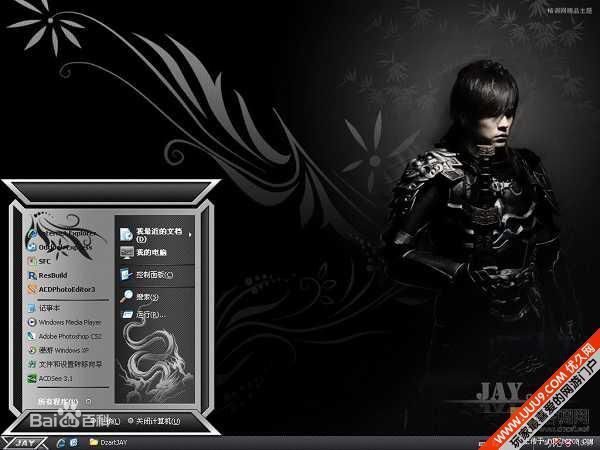Open My Computer (我的电脑)
600x450 pixels.
(143, 253)
